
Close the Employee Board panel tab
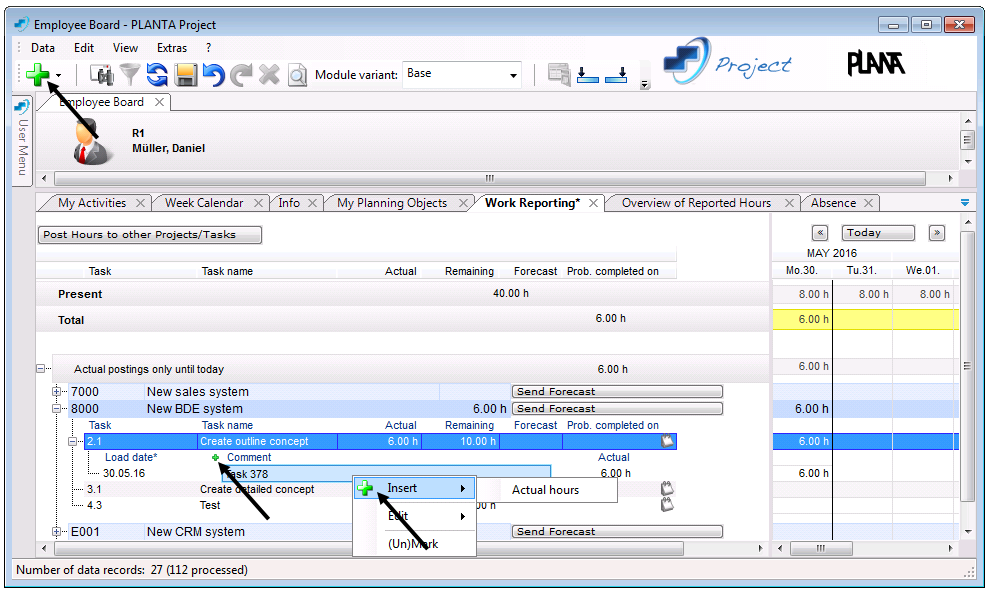160,102
